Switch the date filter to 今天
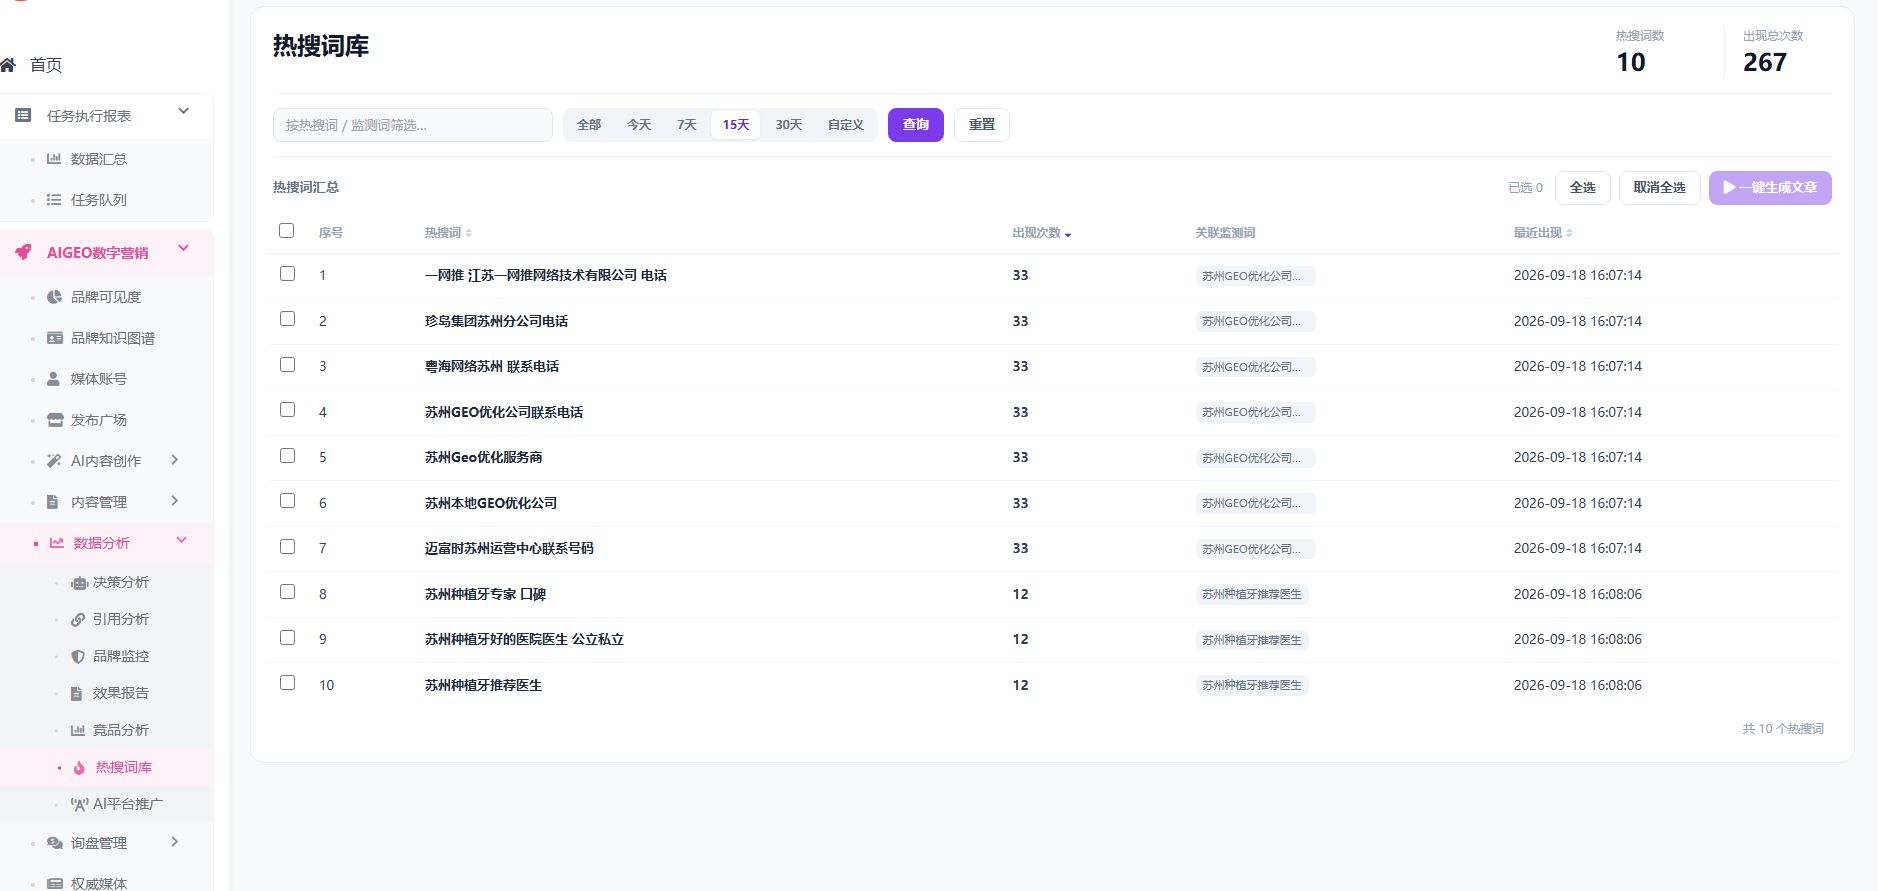Viewport: 1880px width, 891px height. click(639, 125)
